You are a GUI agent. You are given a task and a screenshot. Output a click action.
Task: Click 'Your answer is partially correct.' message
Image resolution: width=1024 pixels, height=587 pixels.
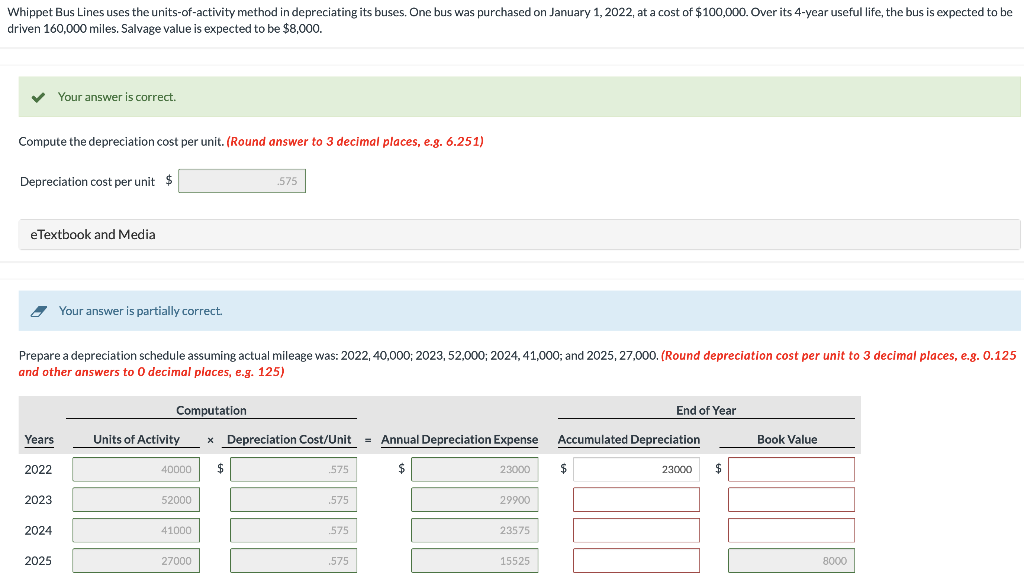coord(140,311)
